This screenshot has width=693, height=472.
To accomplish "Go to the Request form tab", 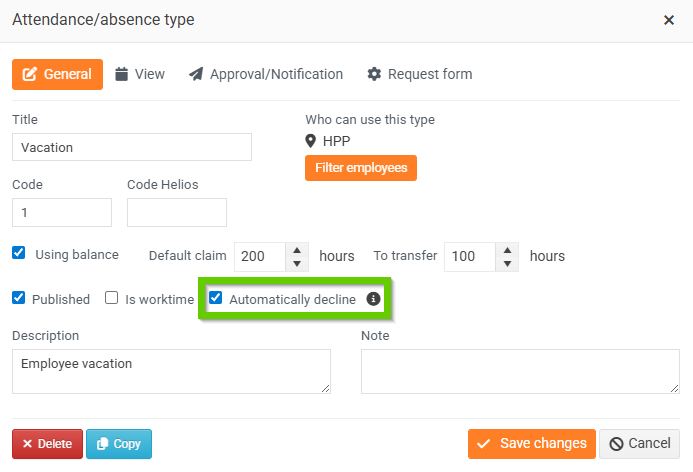I will coord(419,74).
